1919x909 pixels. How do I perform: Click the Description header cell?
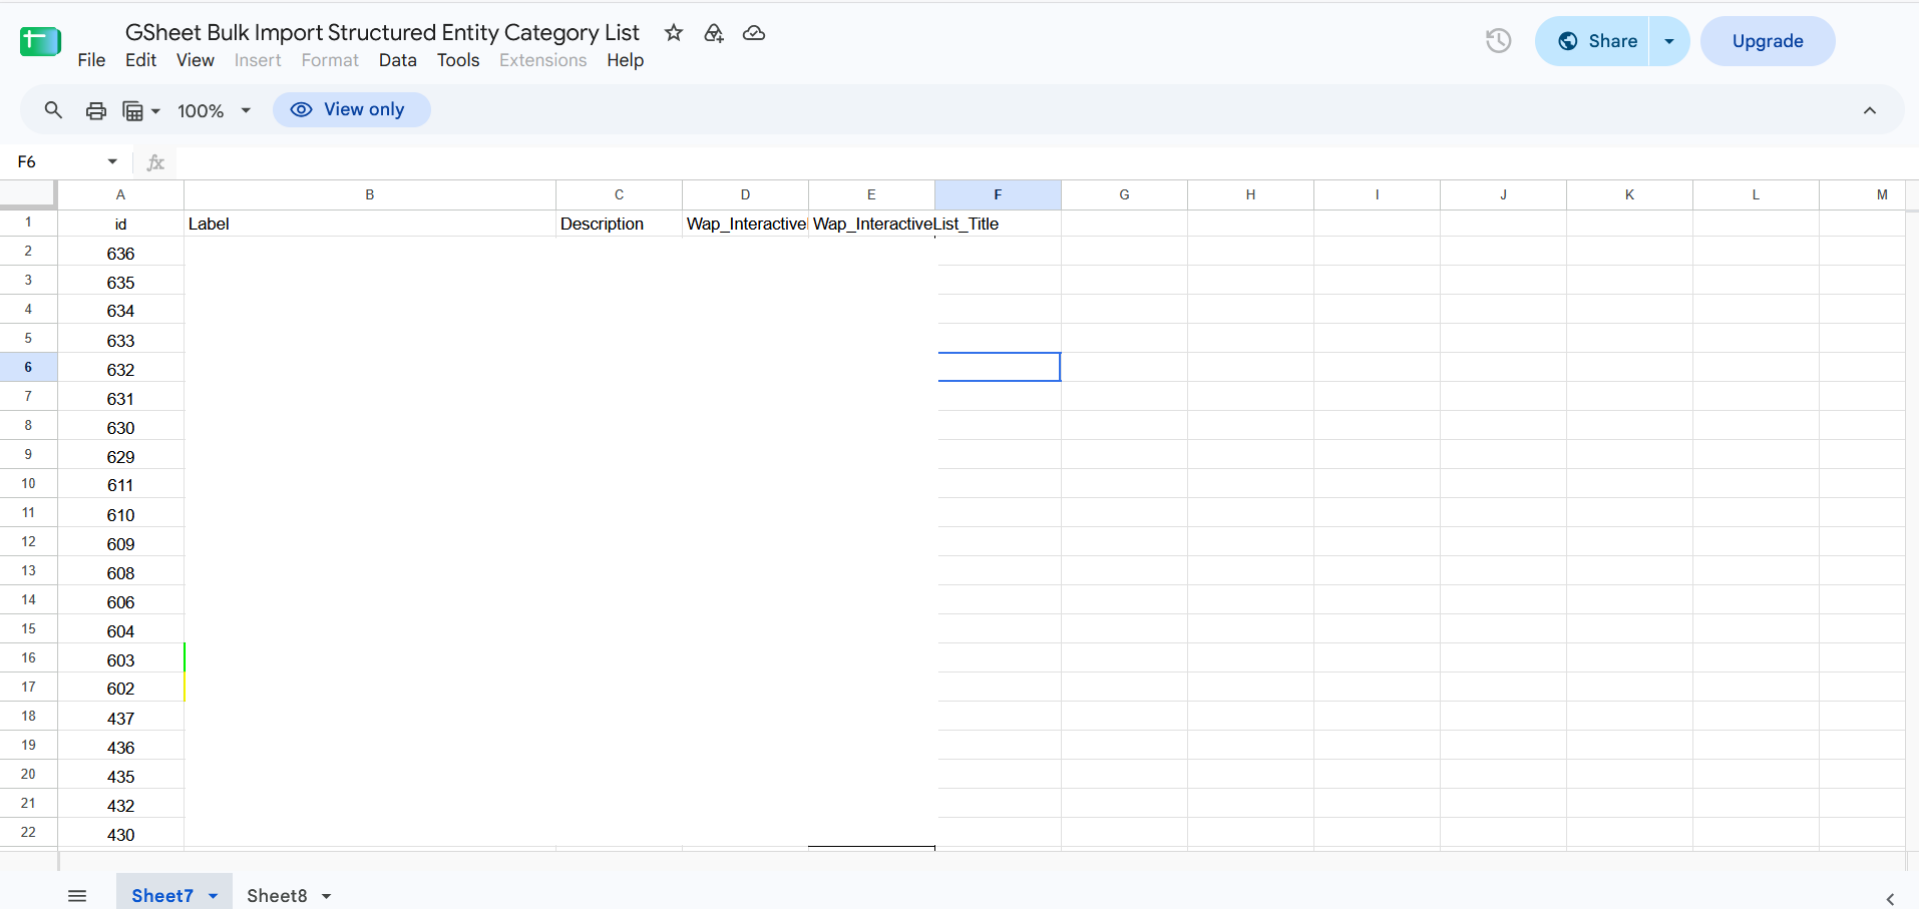click(x=618, y=224)
